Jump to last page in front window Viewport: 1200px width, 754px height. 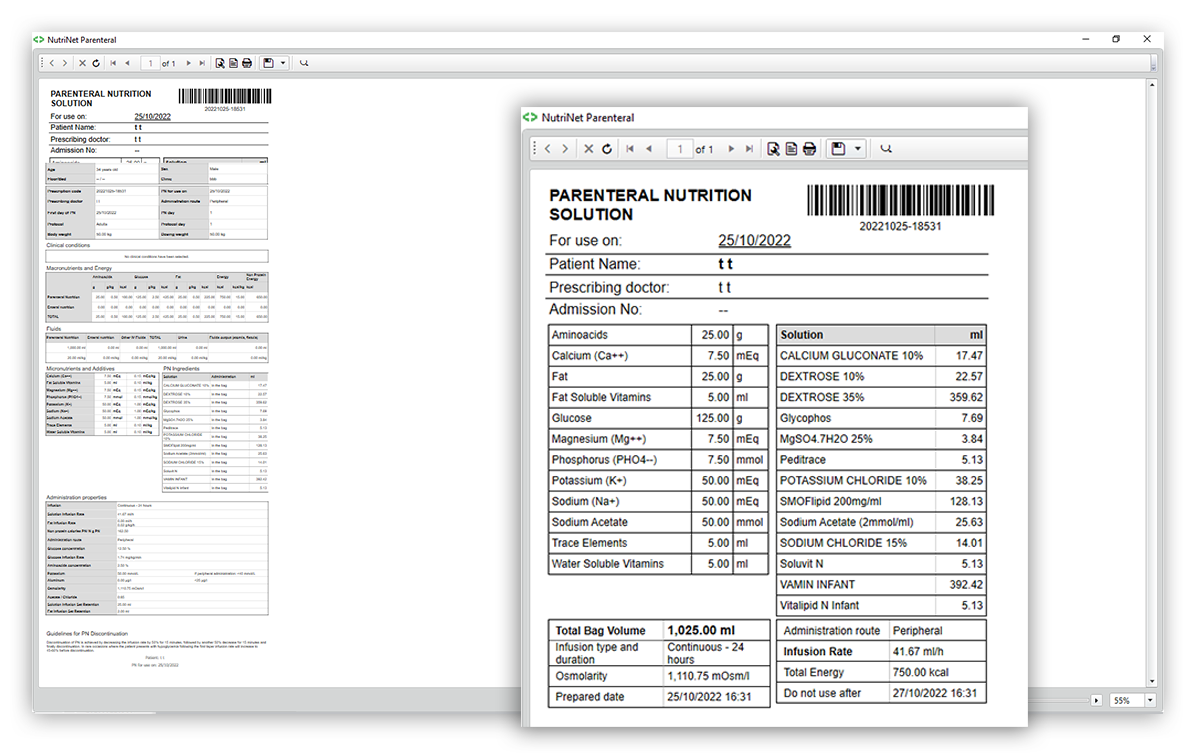click(x=749, y=149)
